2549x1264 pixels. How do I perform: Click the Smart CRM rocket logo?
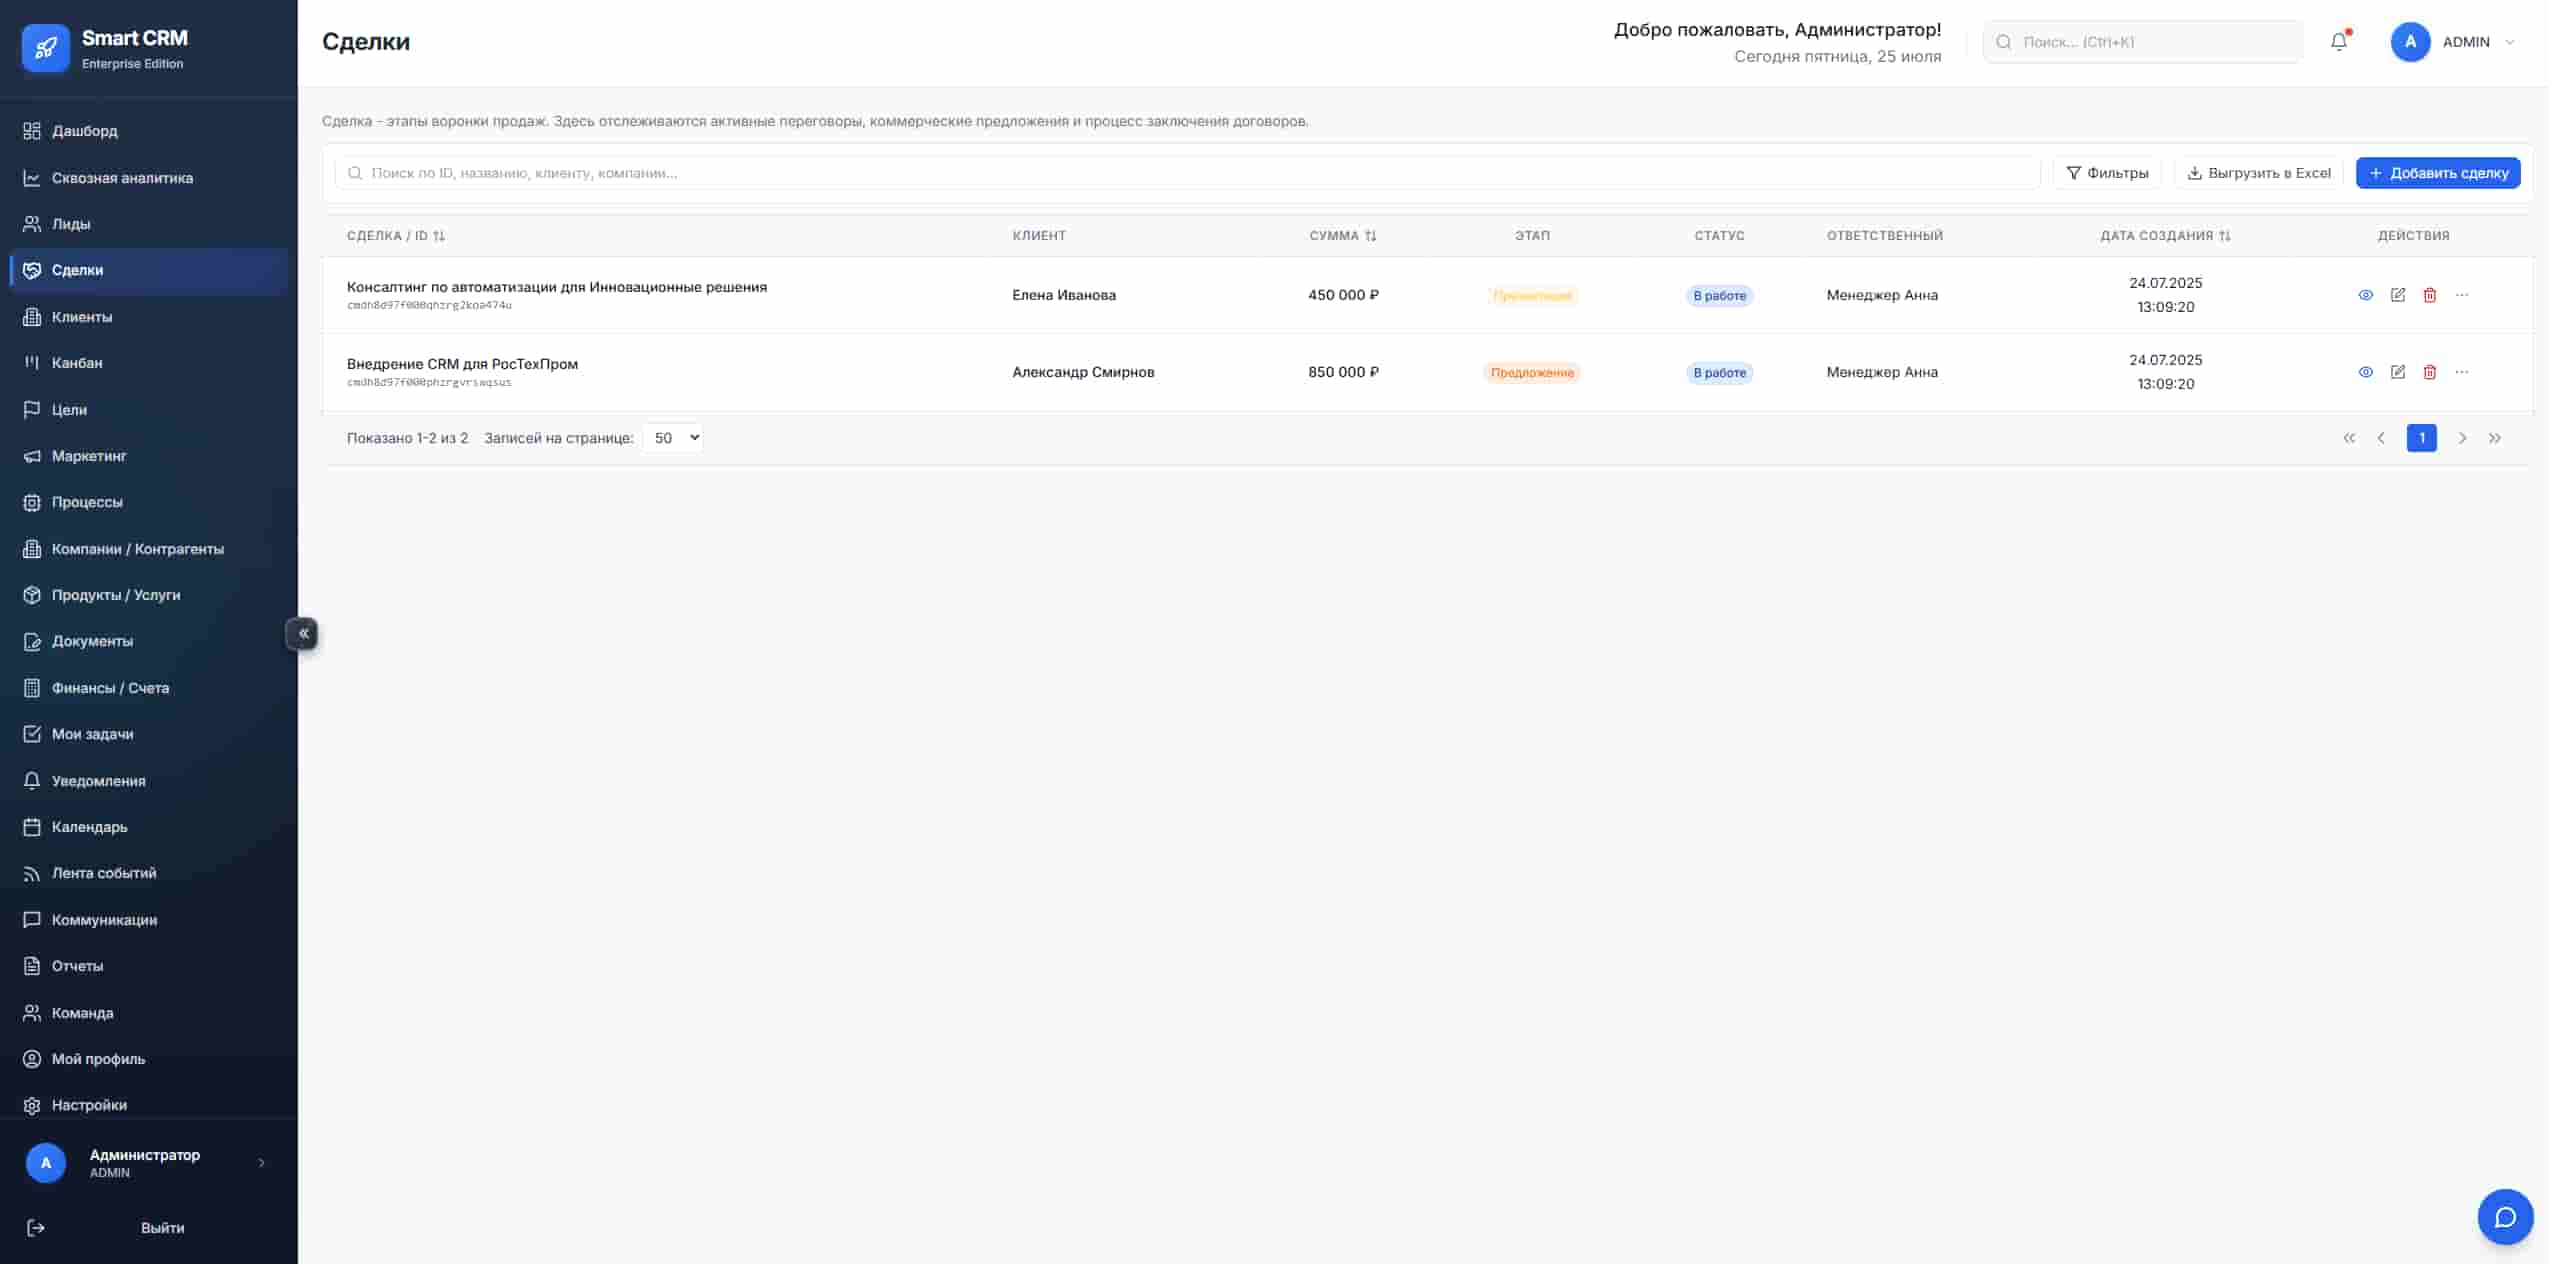click(46, 48)
